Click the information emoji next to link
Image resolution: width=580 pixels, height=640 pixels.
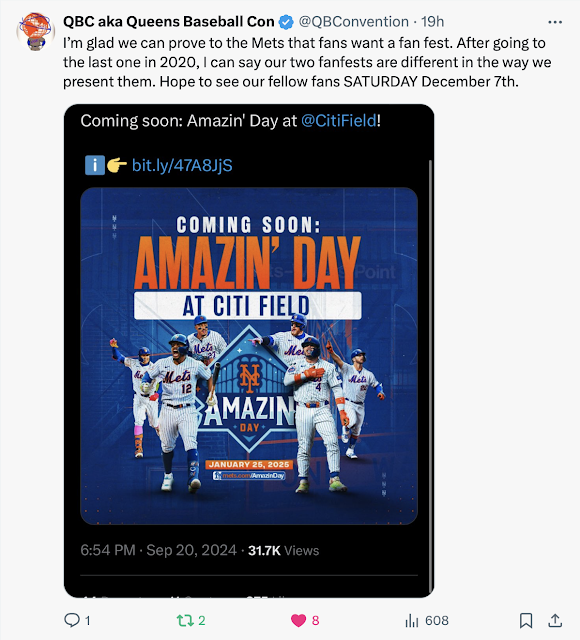[95, 165]
